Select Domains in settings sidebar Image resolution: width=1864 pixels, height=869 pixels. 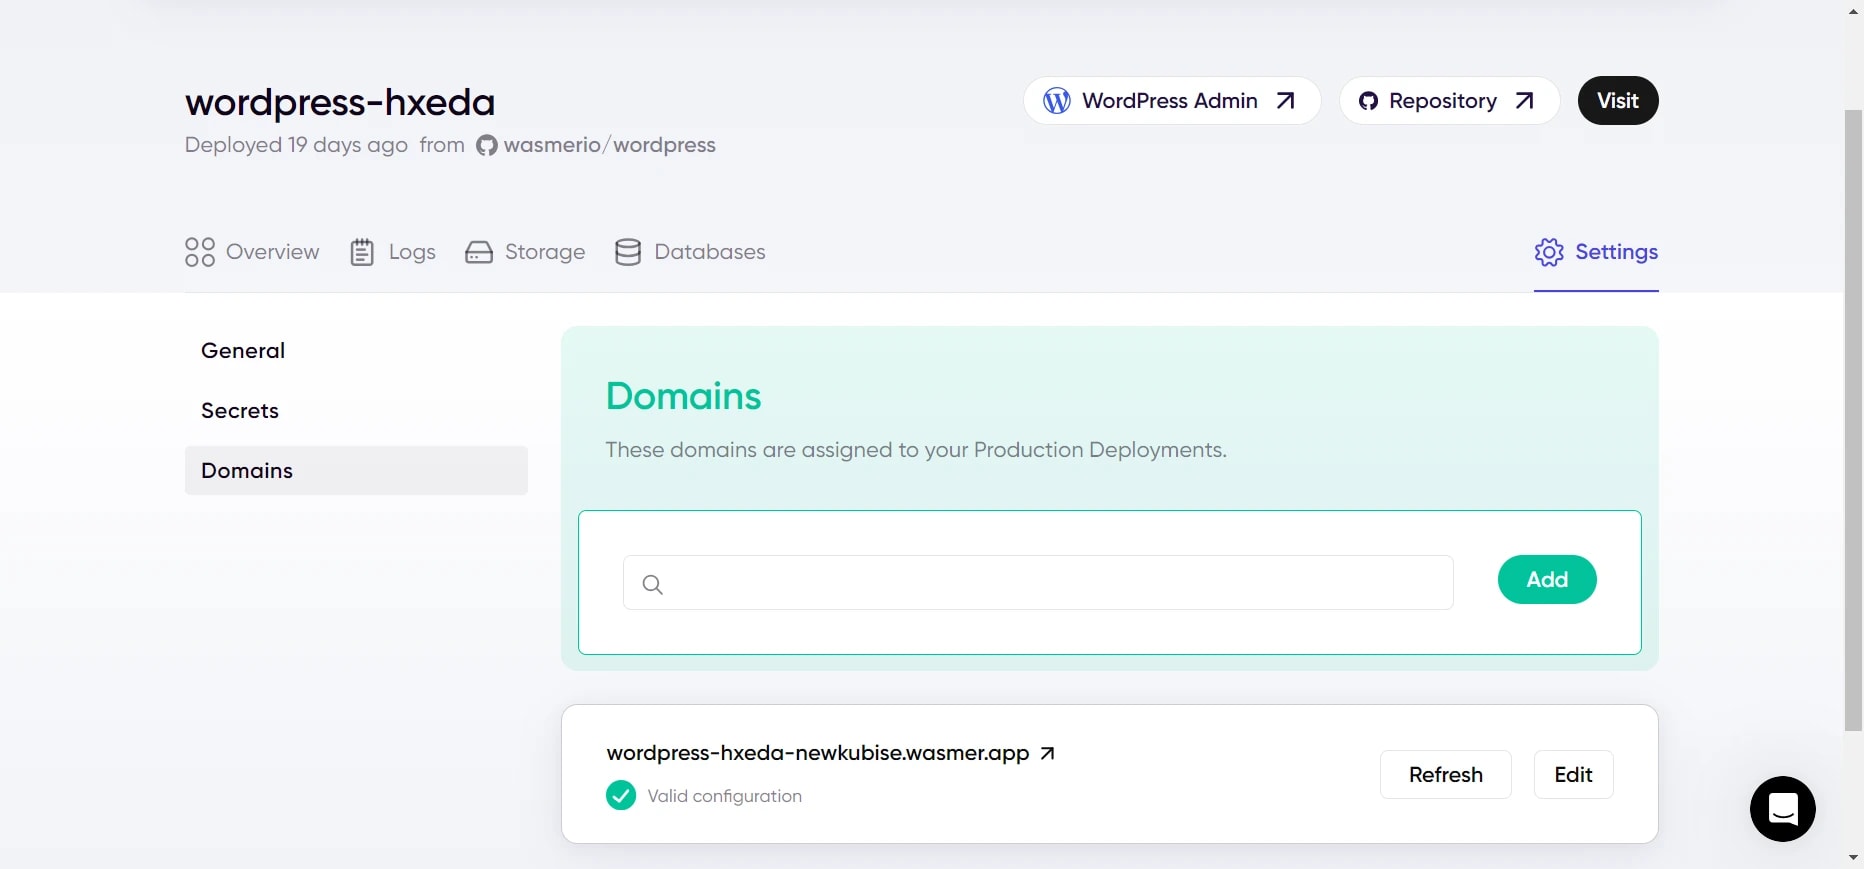coord(356,471)
